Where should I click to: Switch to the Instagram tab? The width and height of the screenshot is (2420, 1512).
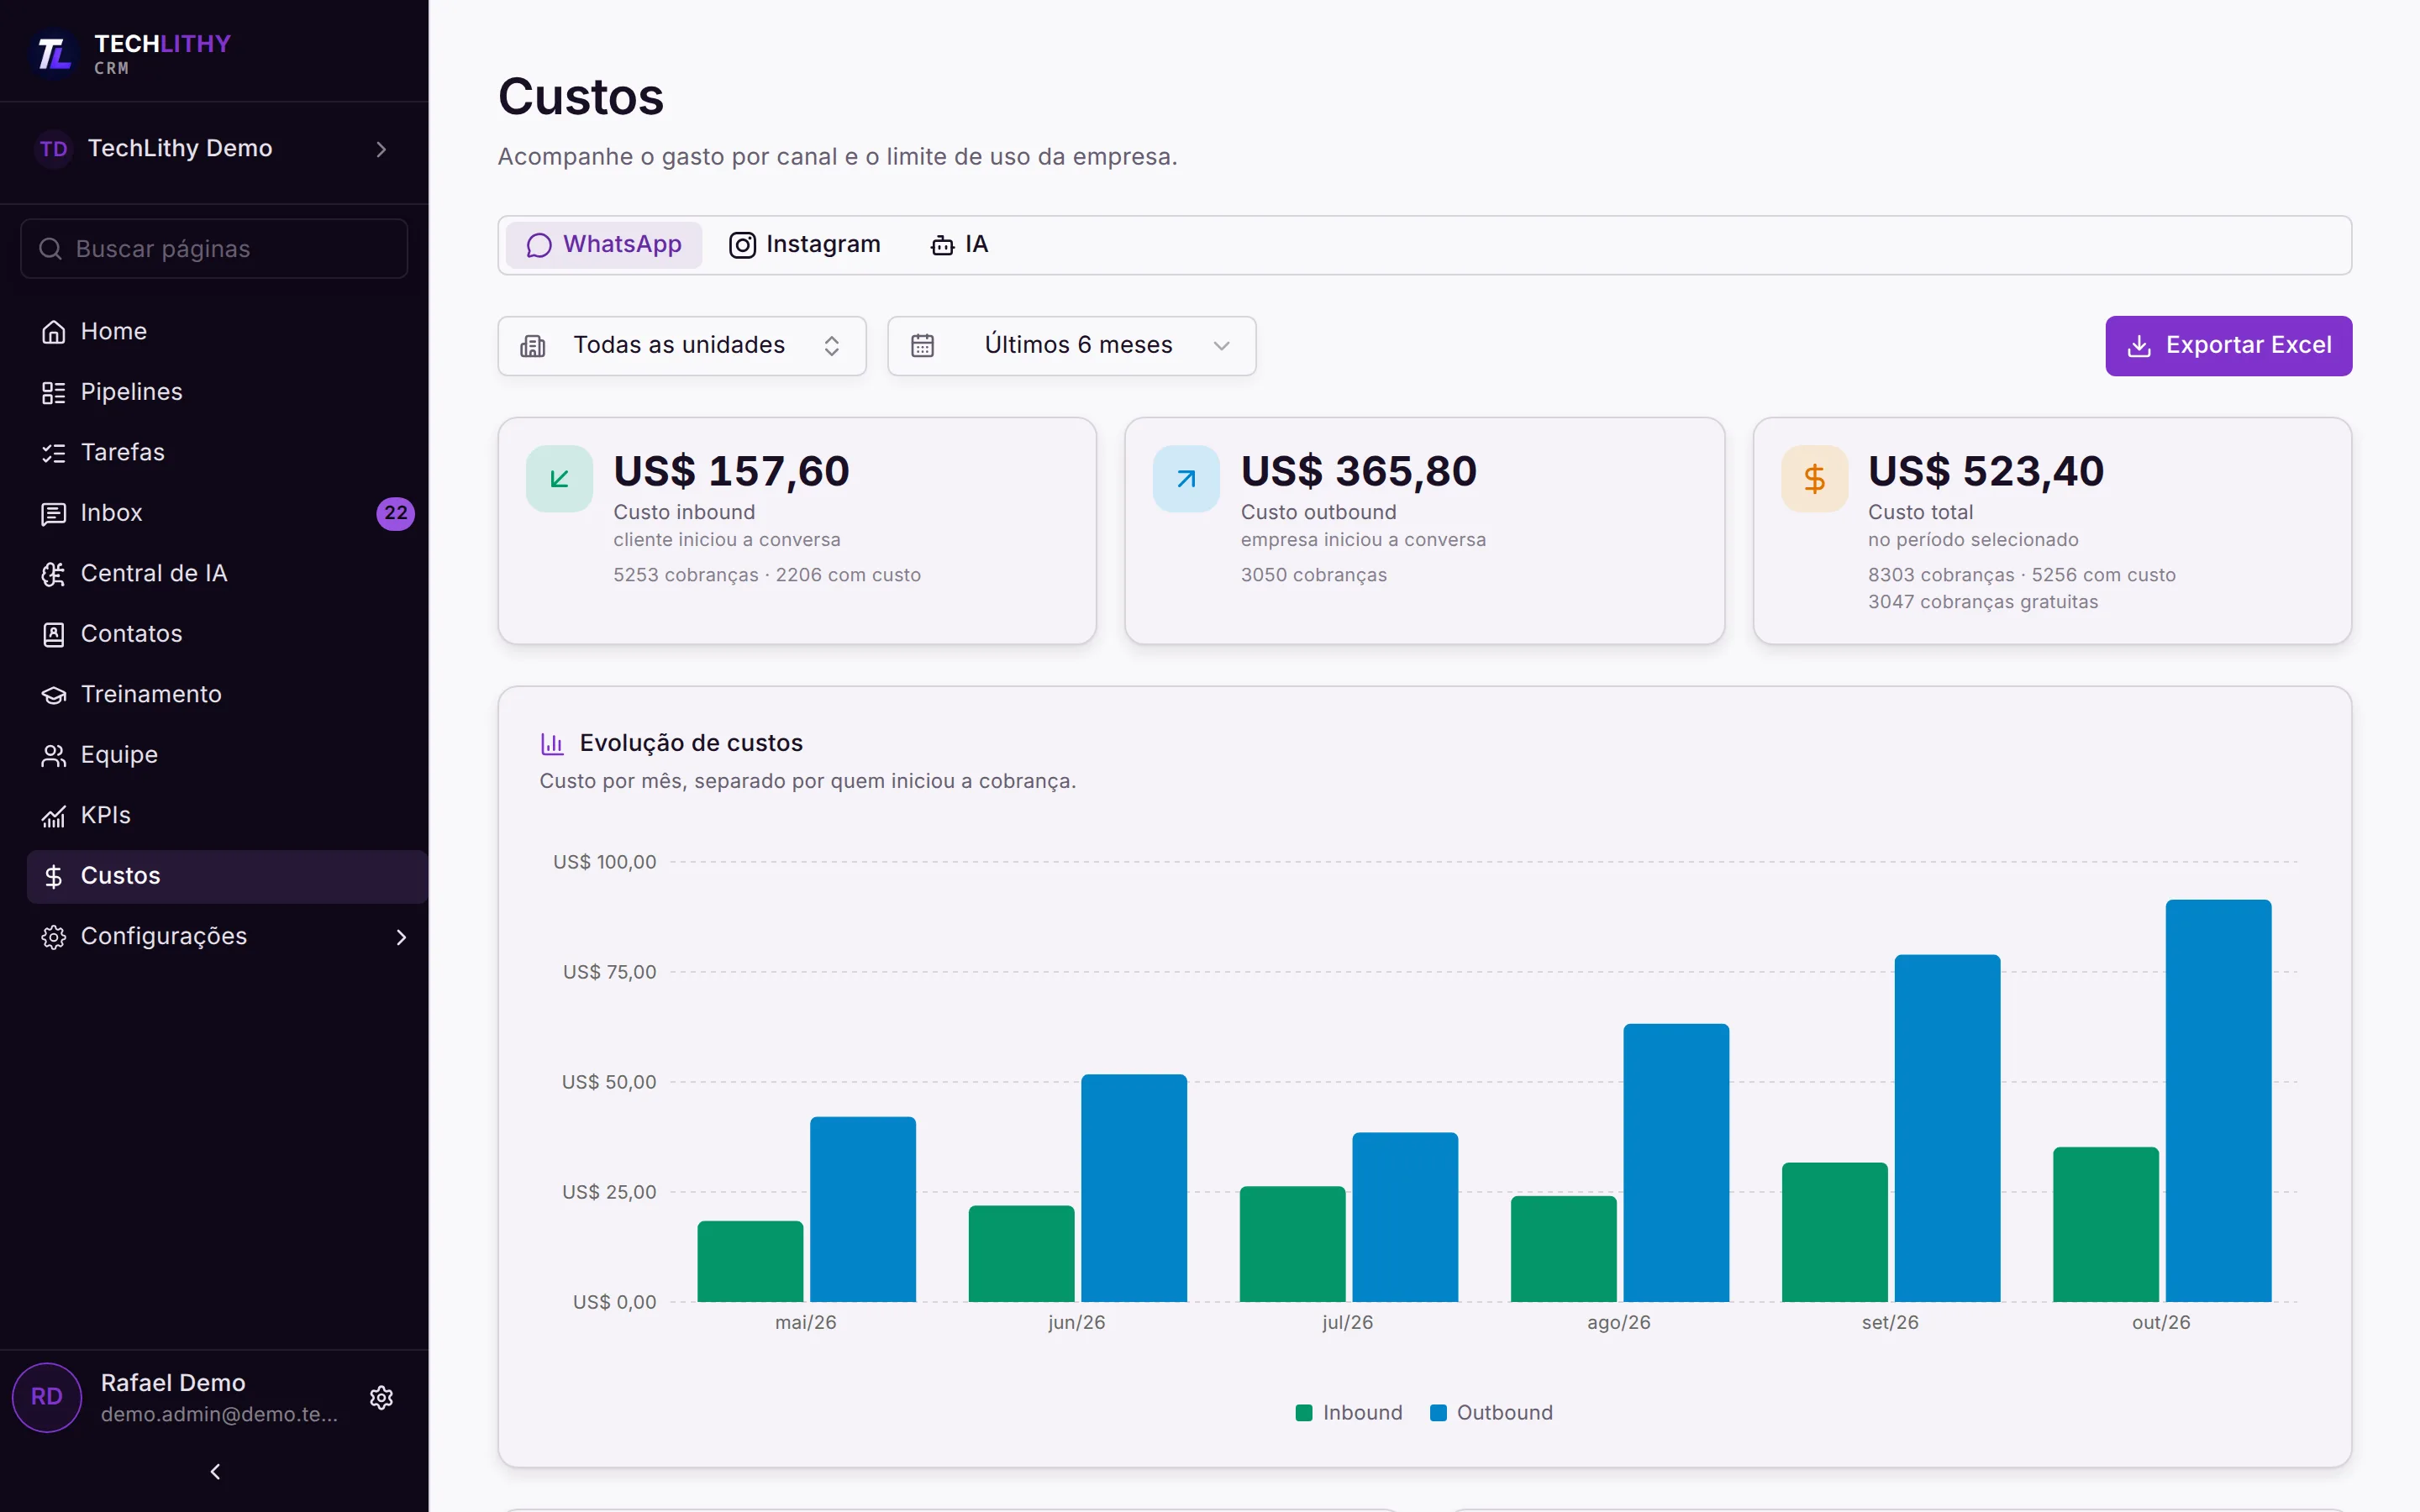click(x=805, y=245)
